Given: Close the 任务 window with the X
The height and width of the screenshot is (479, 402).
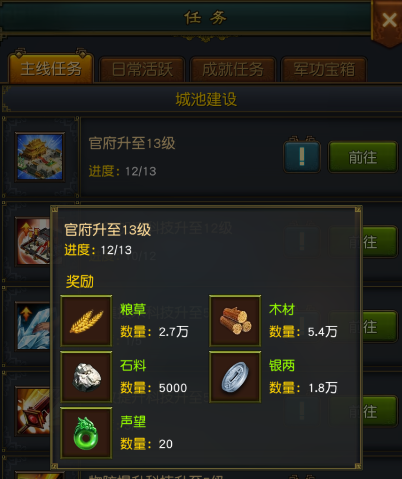Looking at the screenshot, I should click(389, 21).
